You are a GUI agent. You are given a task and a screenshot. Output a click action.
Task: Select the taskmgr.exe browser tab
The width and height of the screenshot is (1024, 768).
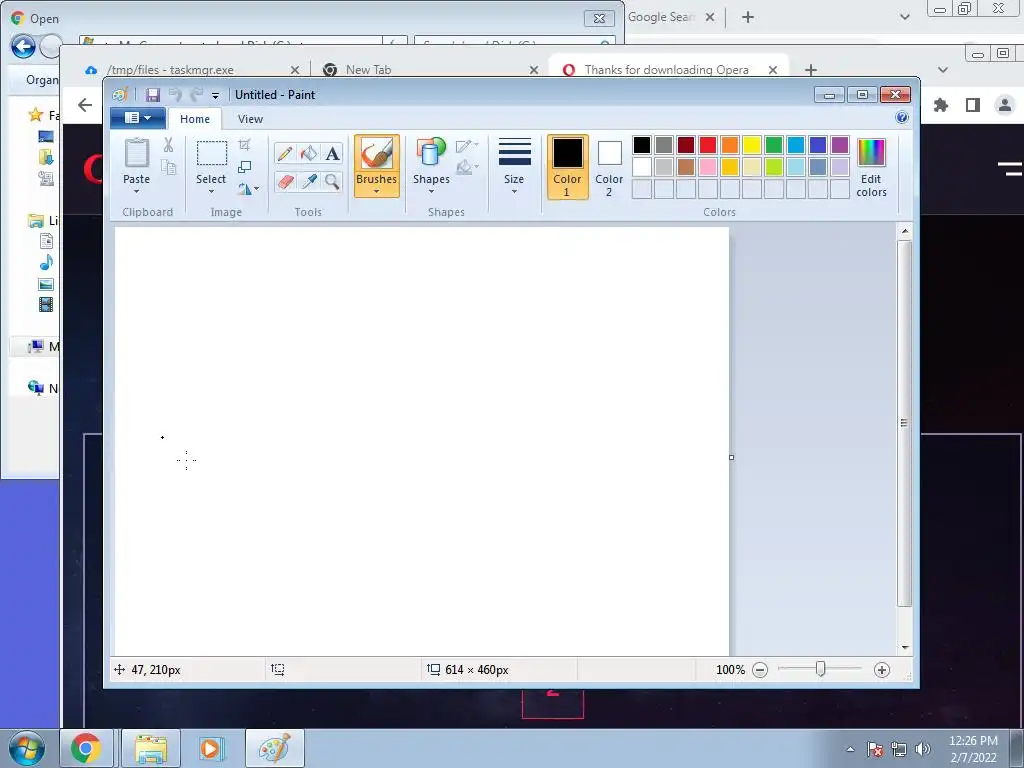pos(170,69)
